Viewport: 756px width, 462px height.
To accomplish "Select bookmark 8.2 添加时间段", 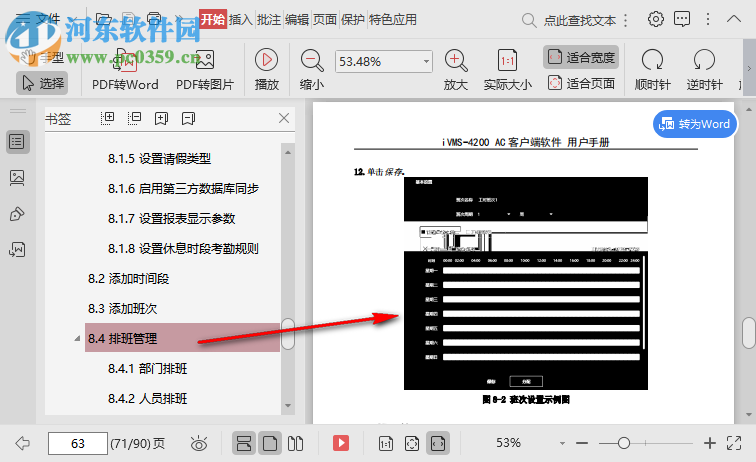I will [128, 279].
